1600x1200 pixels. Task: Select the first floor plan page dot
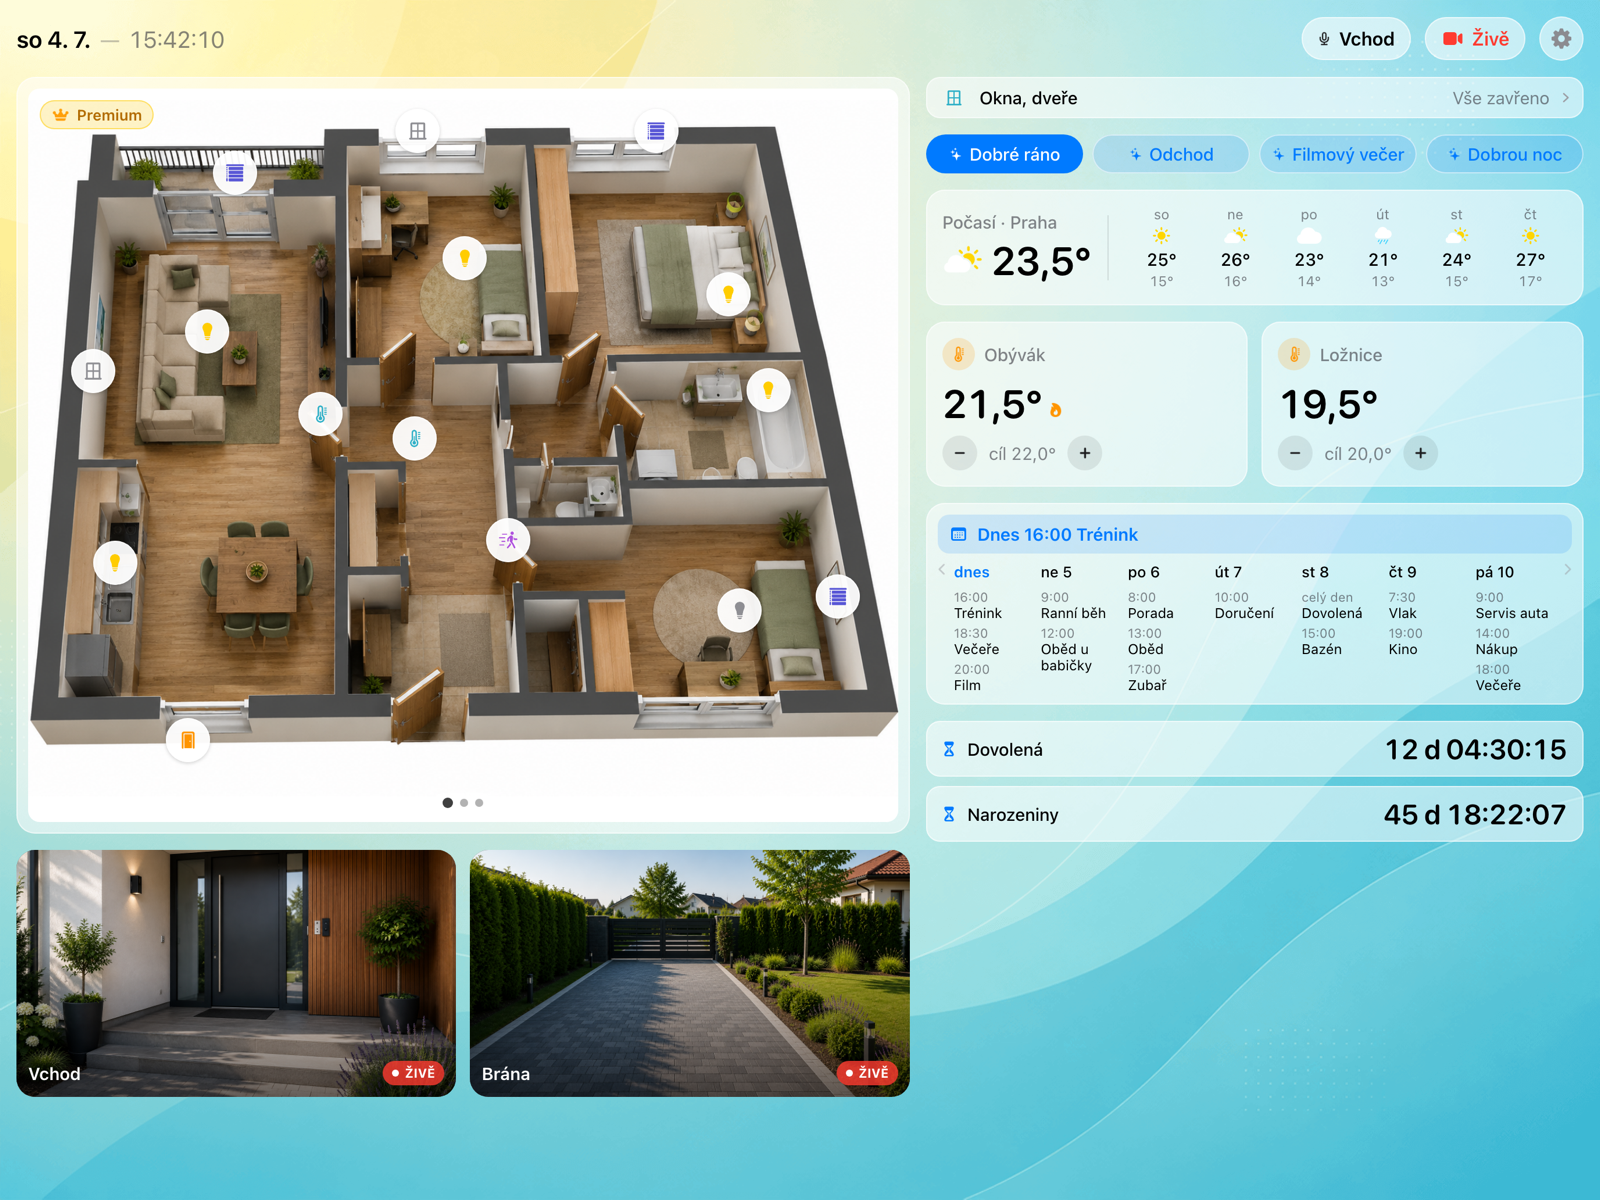447,803
